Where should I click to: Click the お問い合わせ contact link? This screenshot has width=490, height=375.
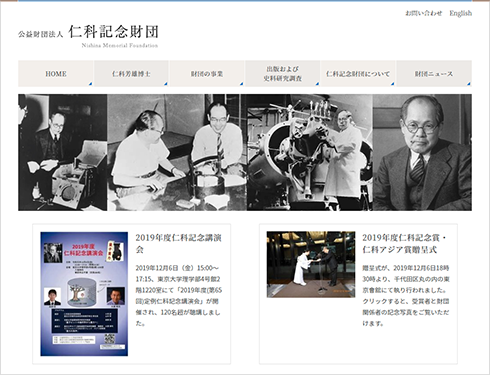(423, 13)
